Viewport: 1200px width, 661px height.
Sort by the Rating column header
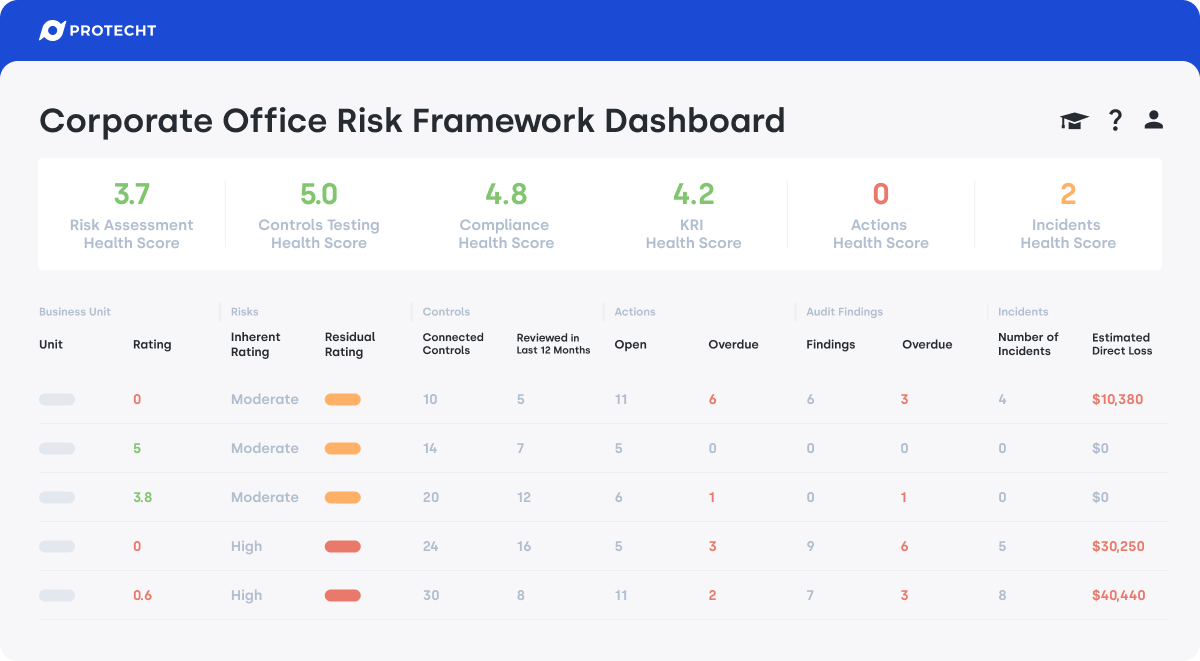click(152, 345)
